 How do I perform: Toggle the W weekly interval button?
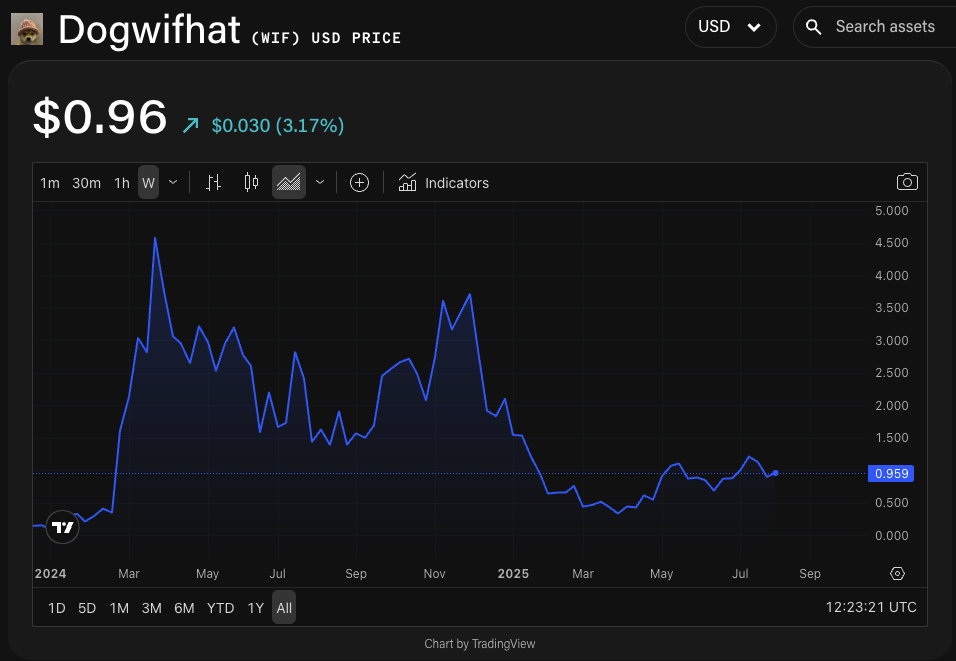click(147, 182)
